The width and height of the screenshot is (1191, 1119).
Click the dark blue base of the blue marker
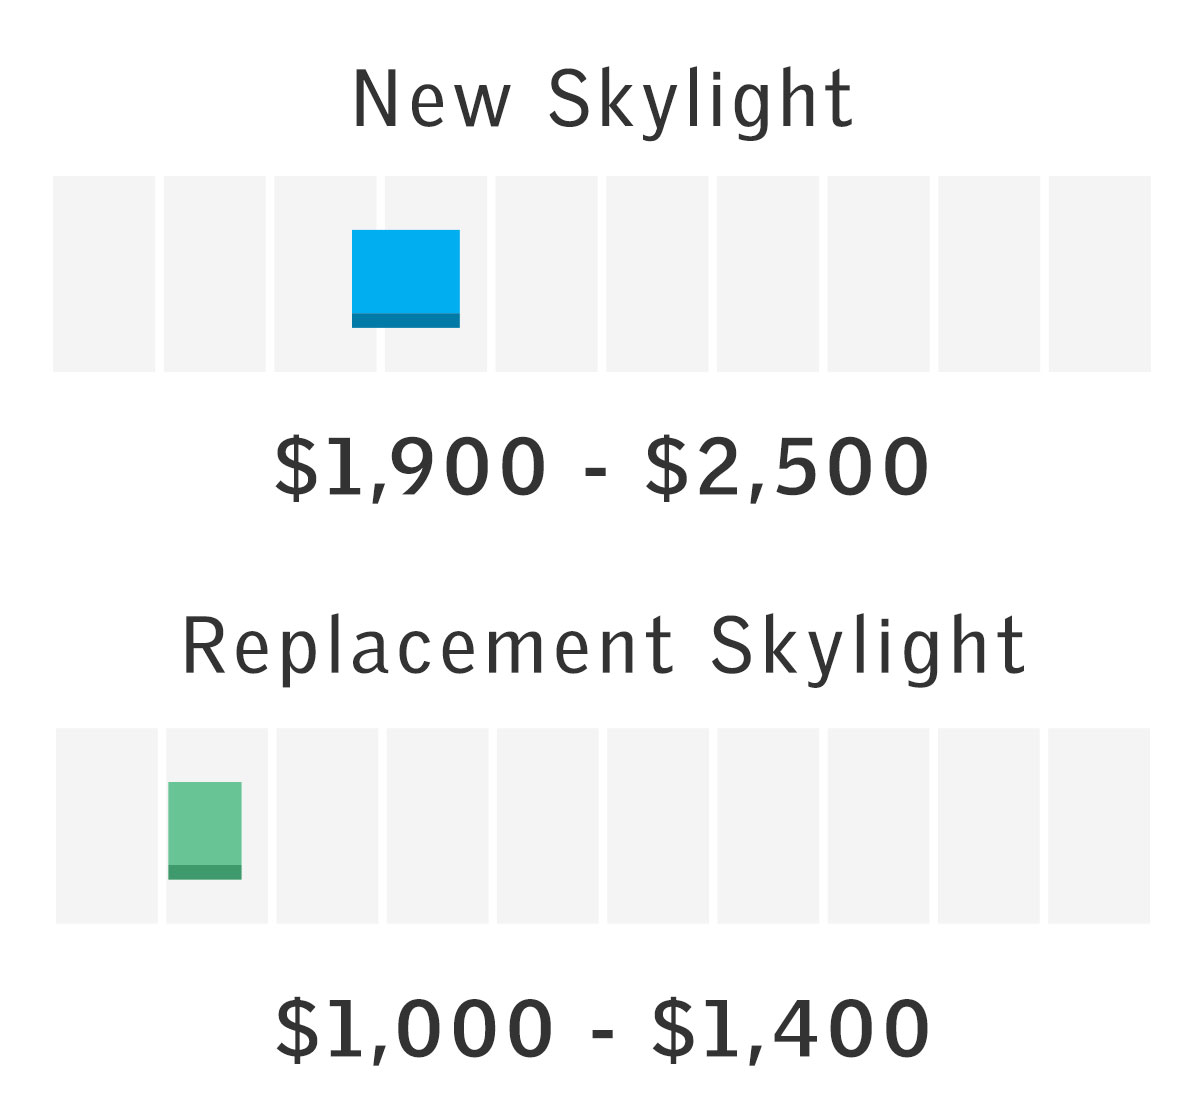click(406, 321)
